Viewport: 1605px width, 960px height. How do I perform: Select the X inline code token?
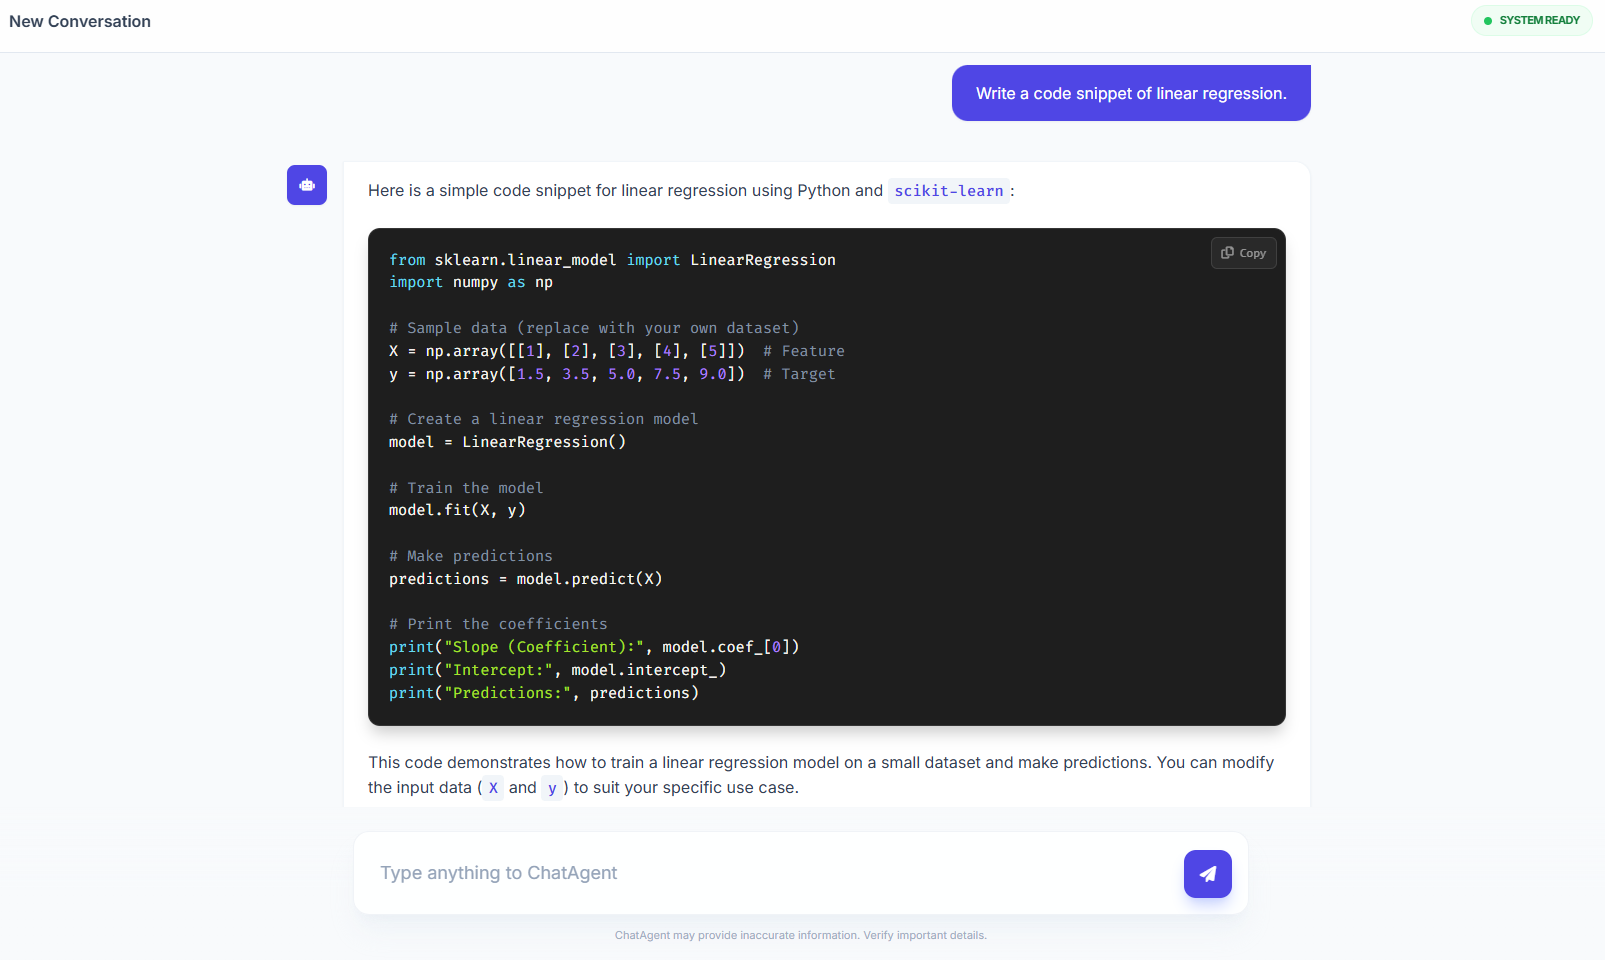pos(492,788)
